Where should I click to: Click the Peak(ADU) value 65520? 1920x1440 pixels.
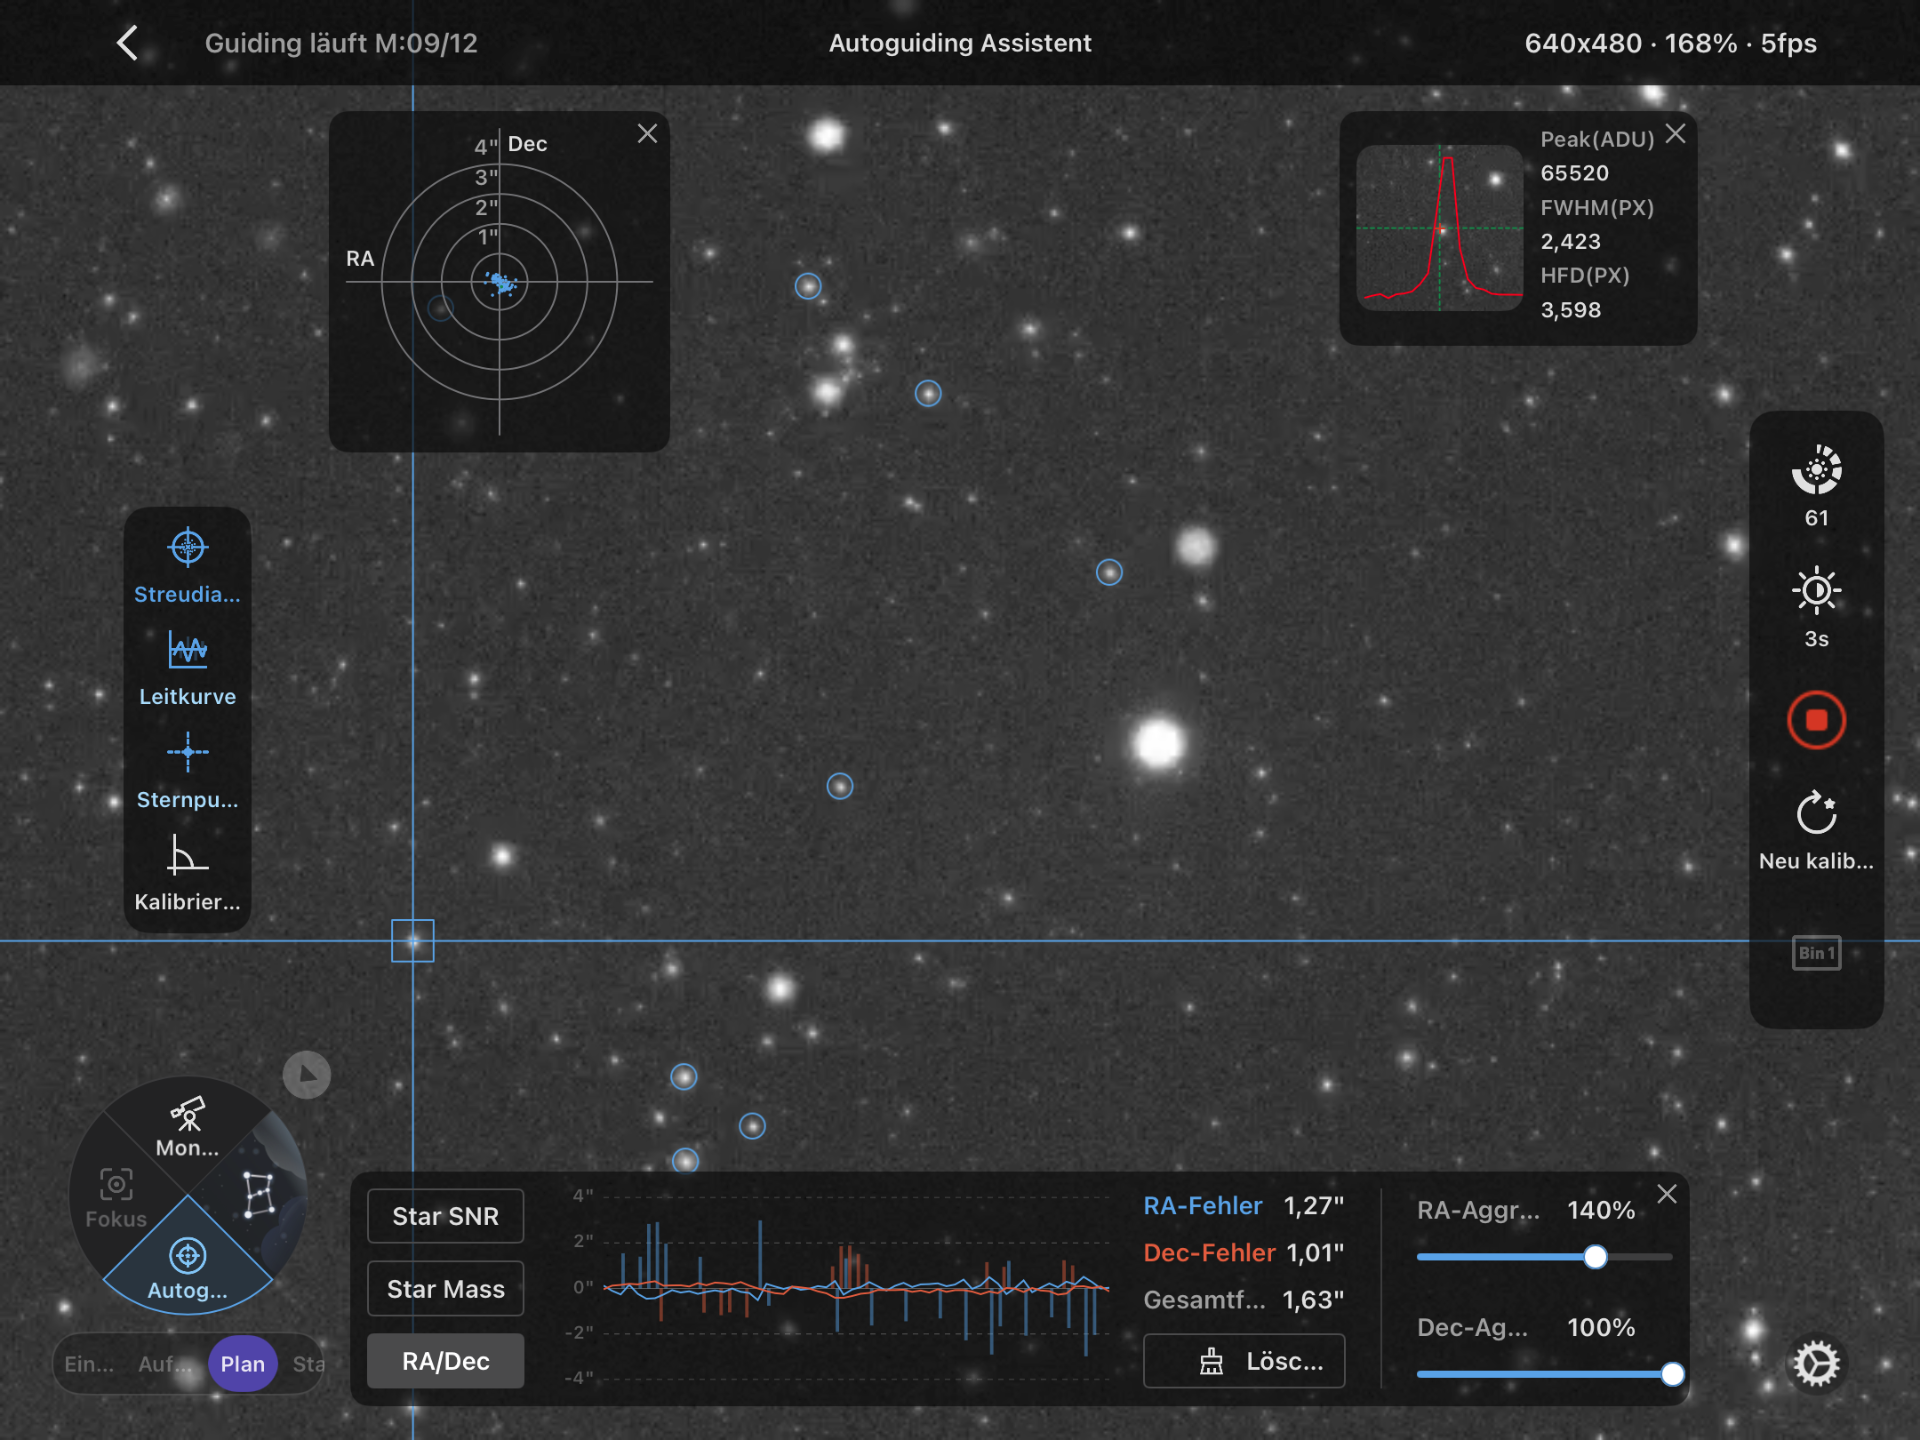coord(1574,173)
